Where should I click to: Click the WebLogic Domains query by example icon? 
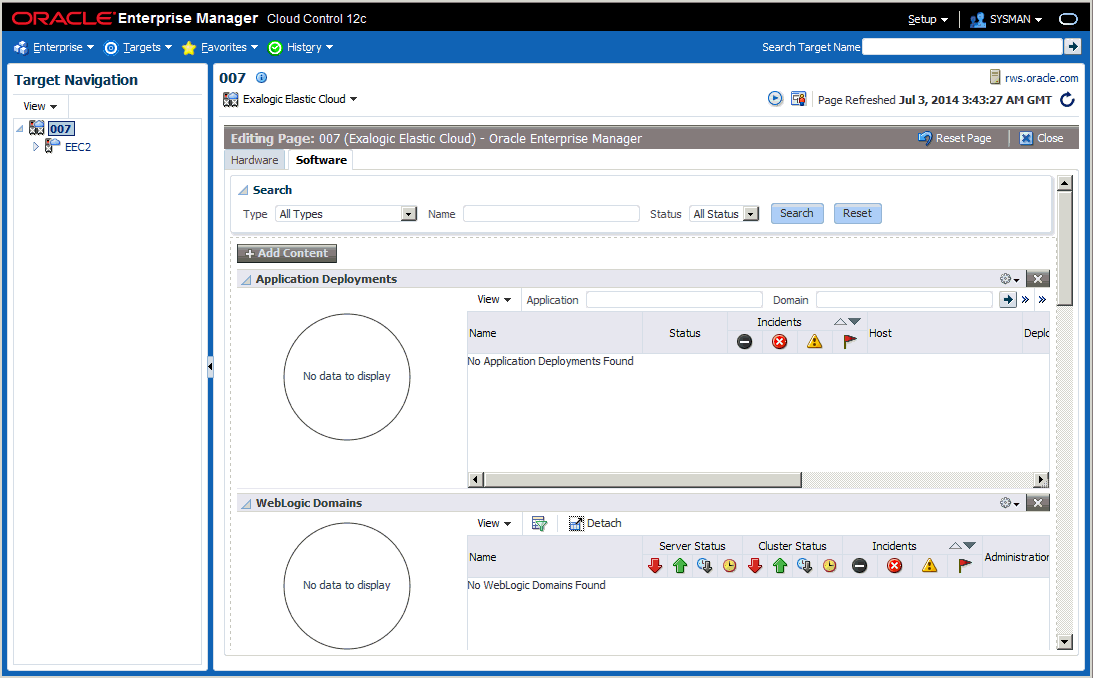pos(540,523)
